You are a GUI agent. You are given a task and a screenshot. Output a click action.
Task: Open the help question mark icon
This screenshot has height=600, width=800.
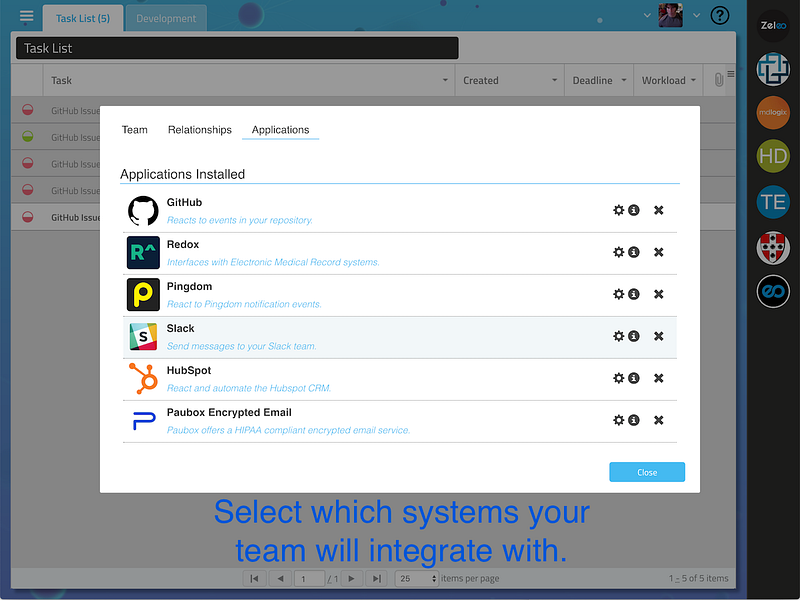click(720, 15)
